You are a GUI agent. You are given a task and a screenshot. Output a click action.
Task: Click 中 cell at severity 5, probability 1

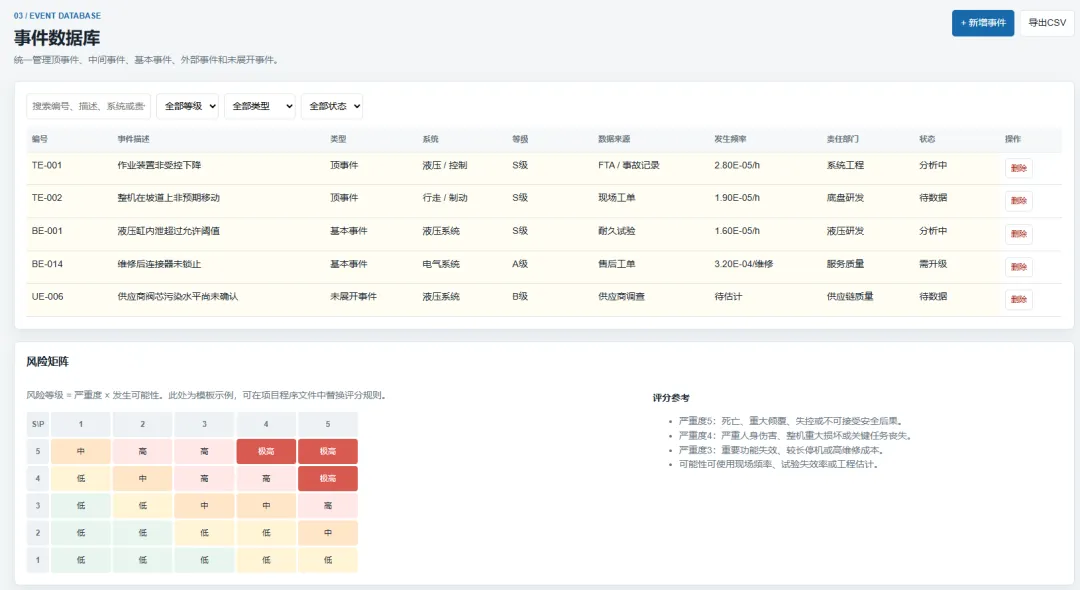pos(81,452)
